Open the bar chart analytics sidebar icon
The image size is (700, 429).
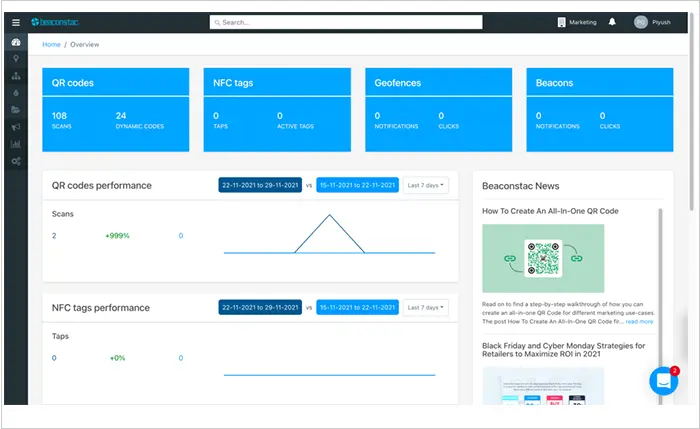(16, 144)
